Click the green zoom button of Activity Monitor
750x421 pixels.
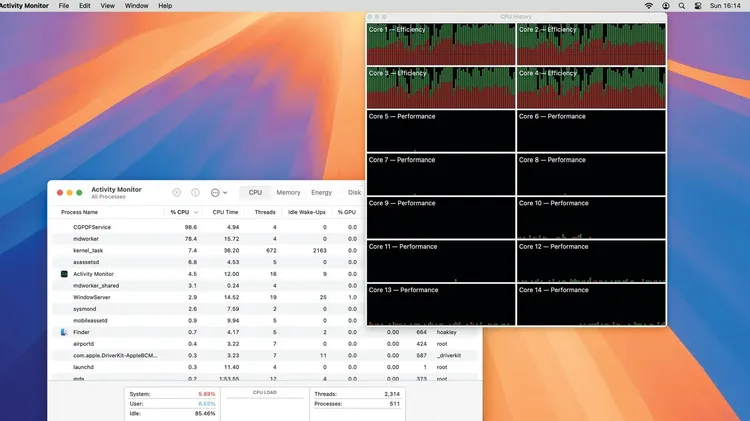click(x=79, y=192)
